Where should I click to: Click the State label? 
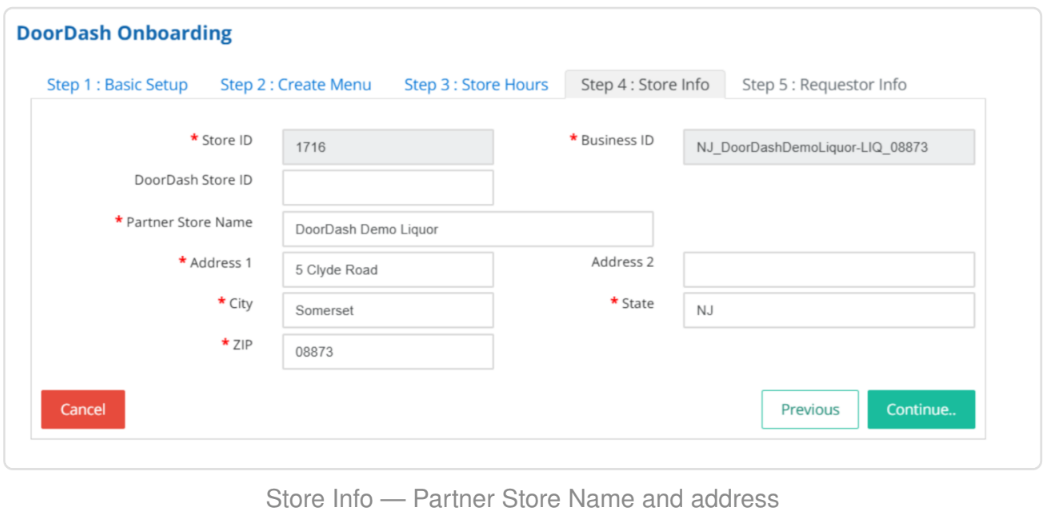[638, 304]
